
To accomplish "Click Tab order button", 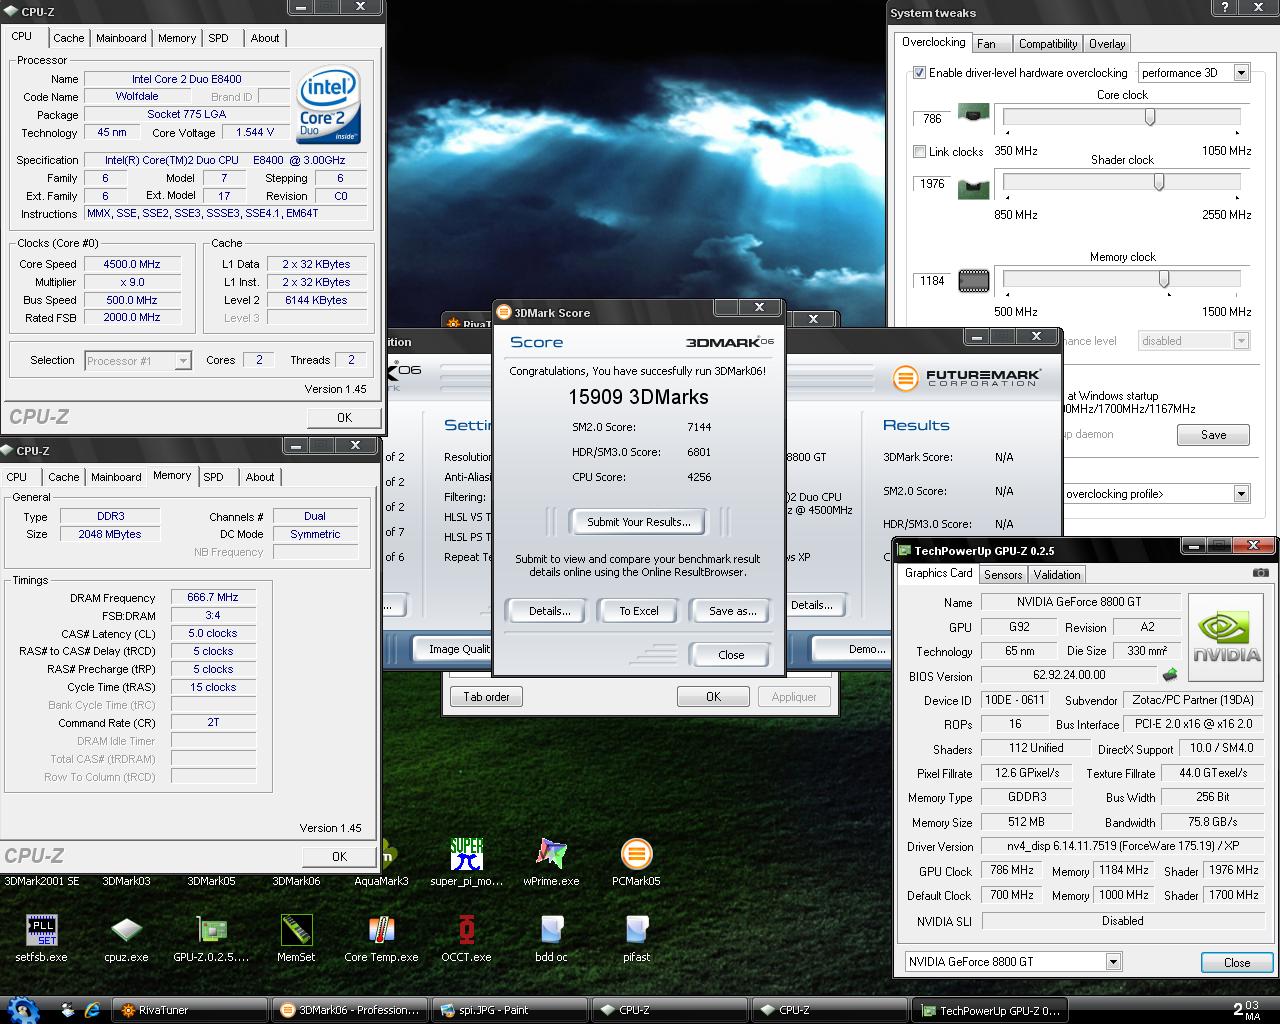I will pyautogui.click(x=486, y=697).
